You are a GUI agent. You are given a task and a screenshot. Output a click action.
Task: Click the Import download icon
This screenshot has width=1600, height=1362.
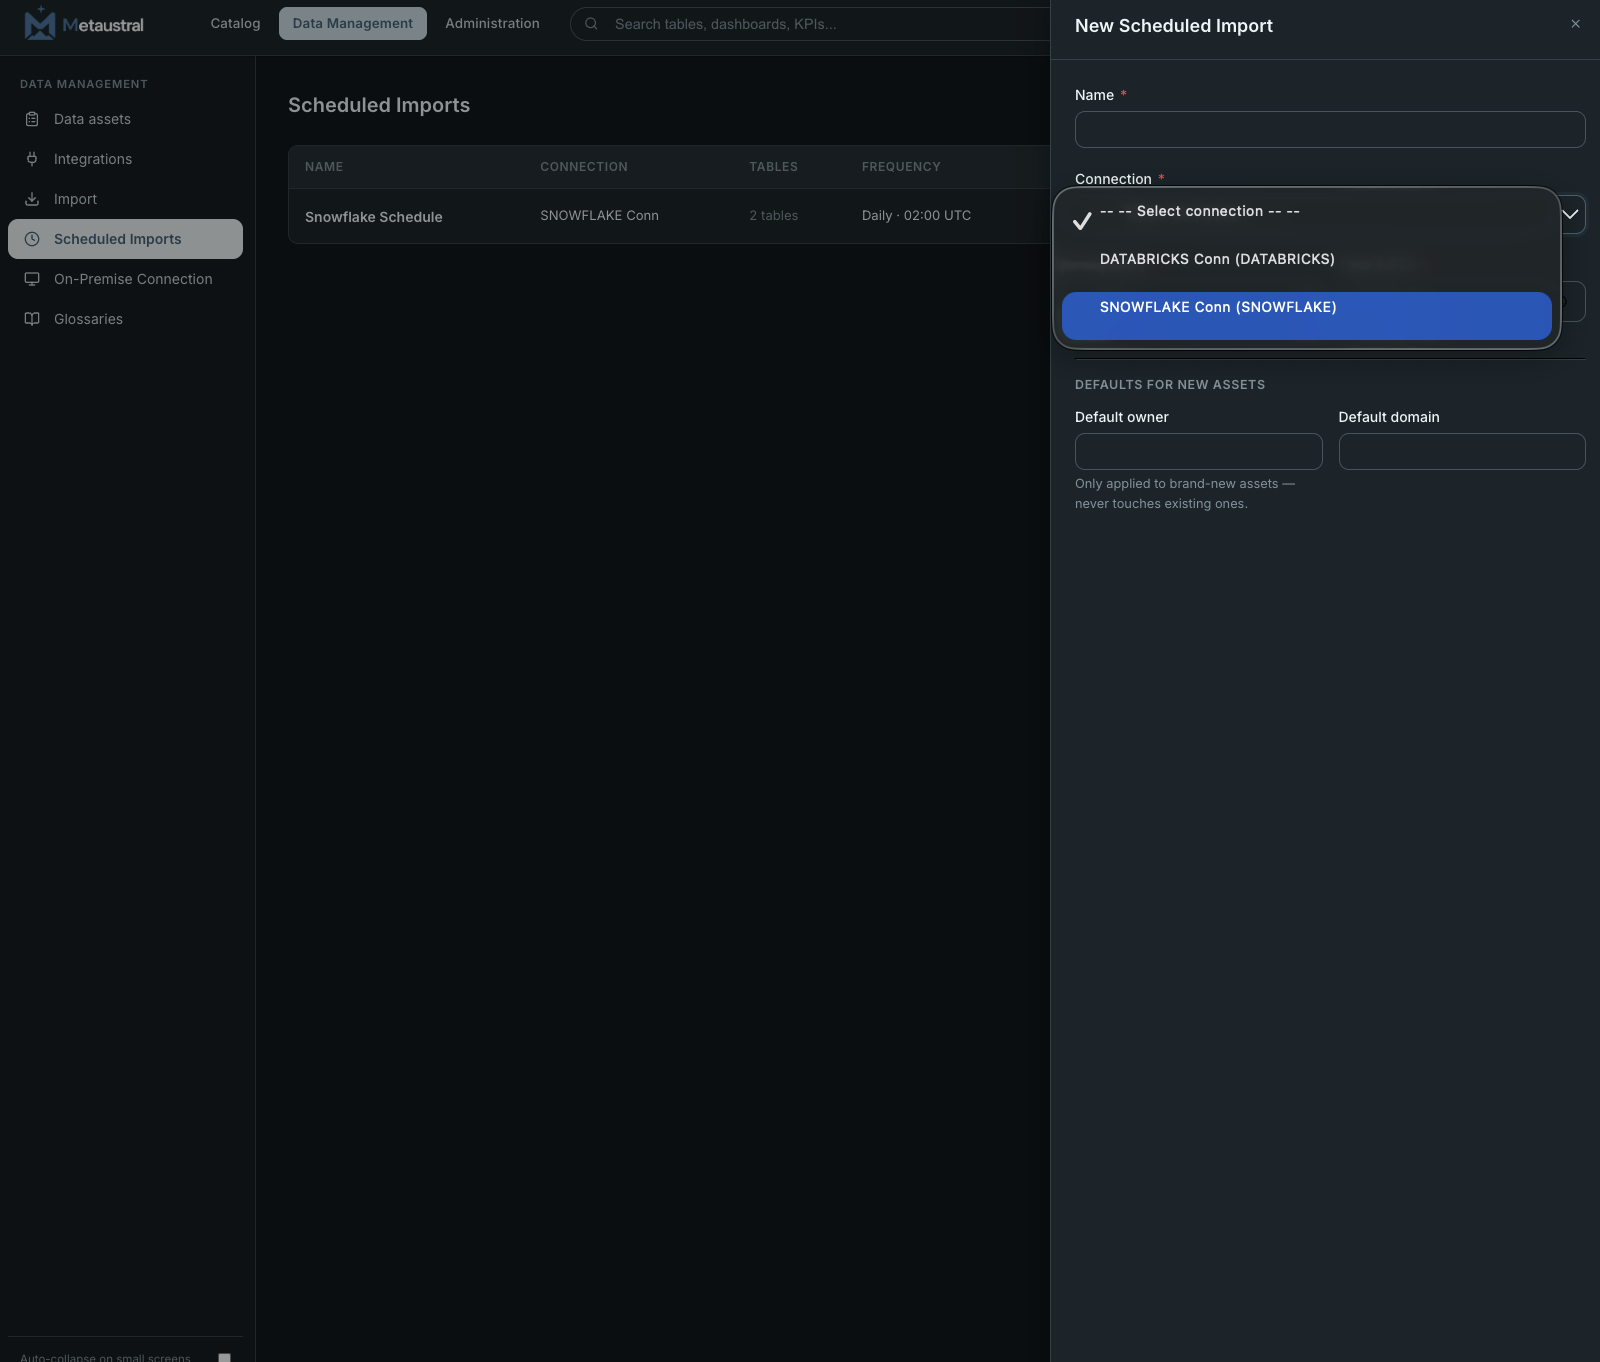[x=32, y=199]
